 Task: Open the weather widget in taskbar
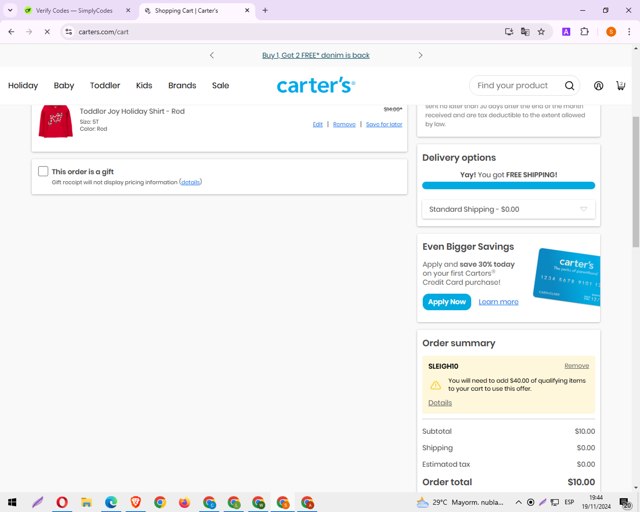coord(460,502)
